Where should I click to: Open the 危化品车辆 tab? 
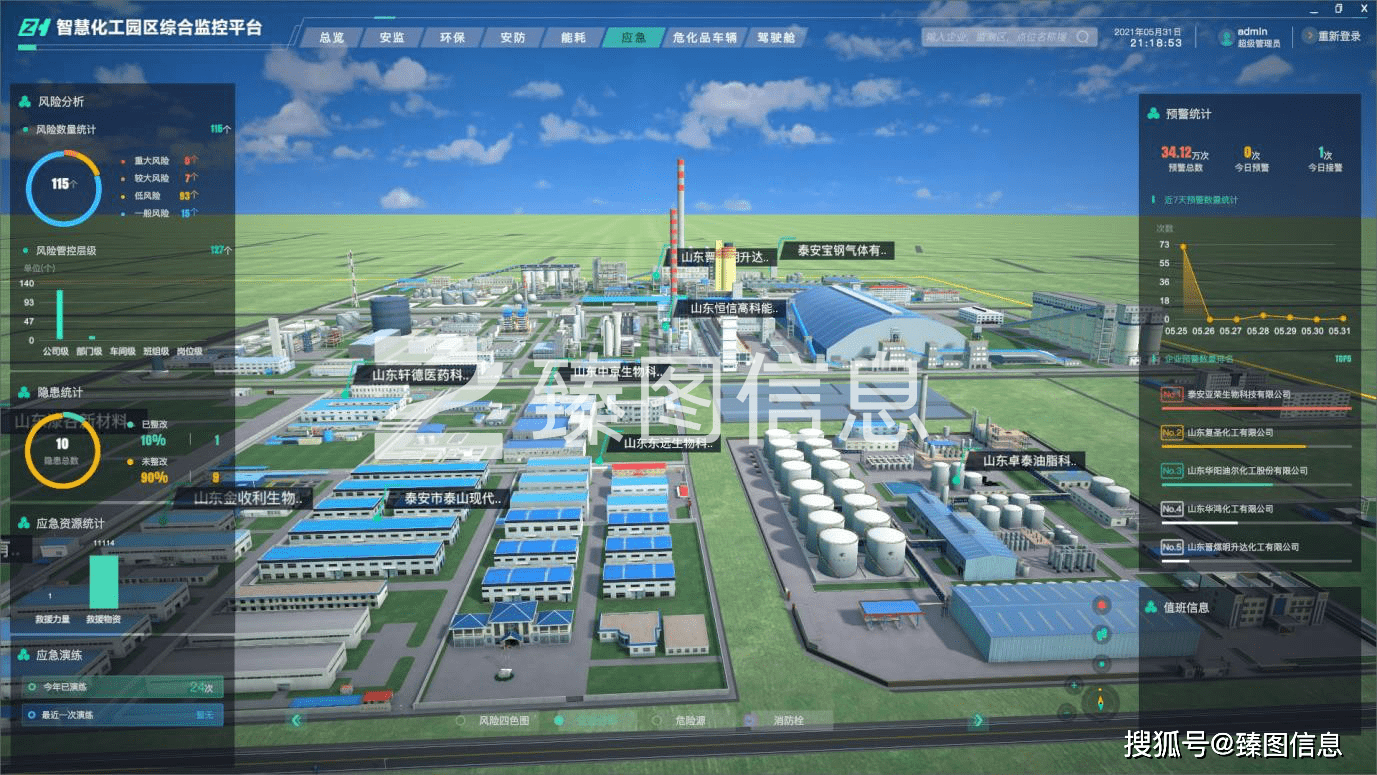point(705,38)
